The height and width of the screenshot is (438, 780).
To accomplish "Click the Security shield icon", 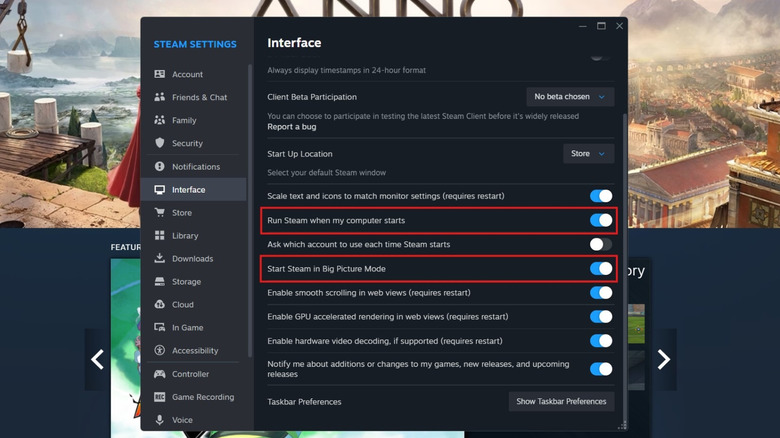I will 160,143.
